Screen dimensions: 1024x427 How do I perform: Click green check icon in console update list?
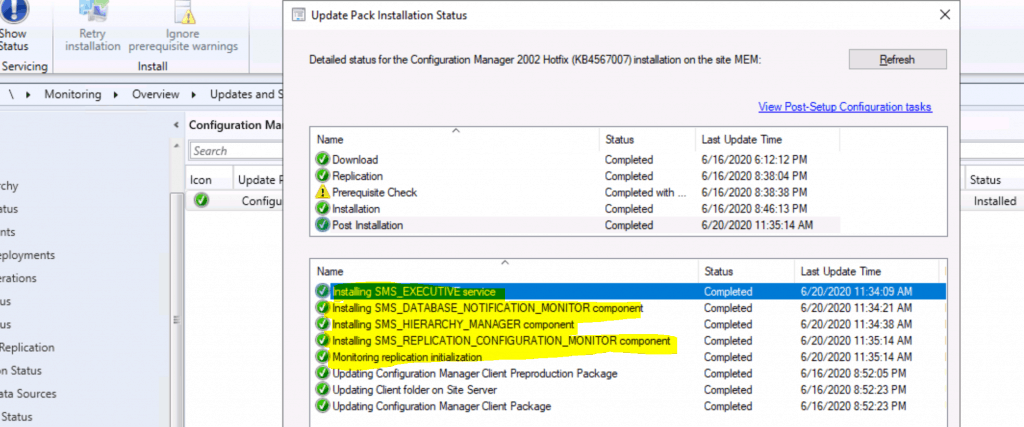(x=201, y=201)
